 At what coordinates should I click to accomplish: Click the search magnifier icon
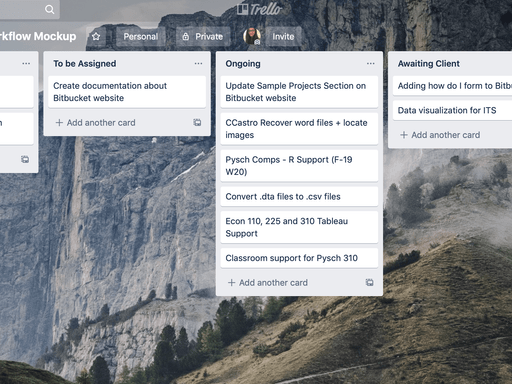pos(49,9)
